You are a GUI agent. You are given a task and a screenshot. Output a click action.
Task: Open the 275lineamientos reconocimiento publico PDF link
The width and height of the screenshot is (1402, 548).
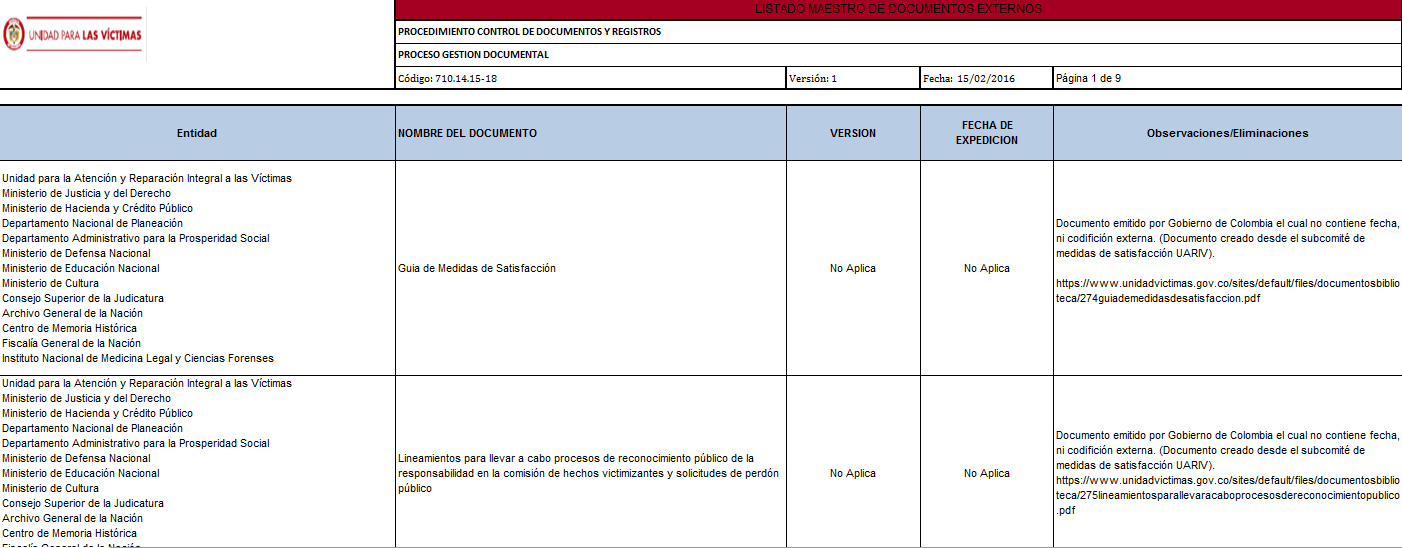pos(1228,495)
